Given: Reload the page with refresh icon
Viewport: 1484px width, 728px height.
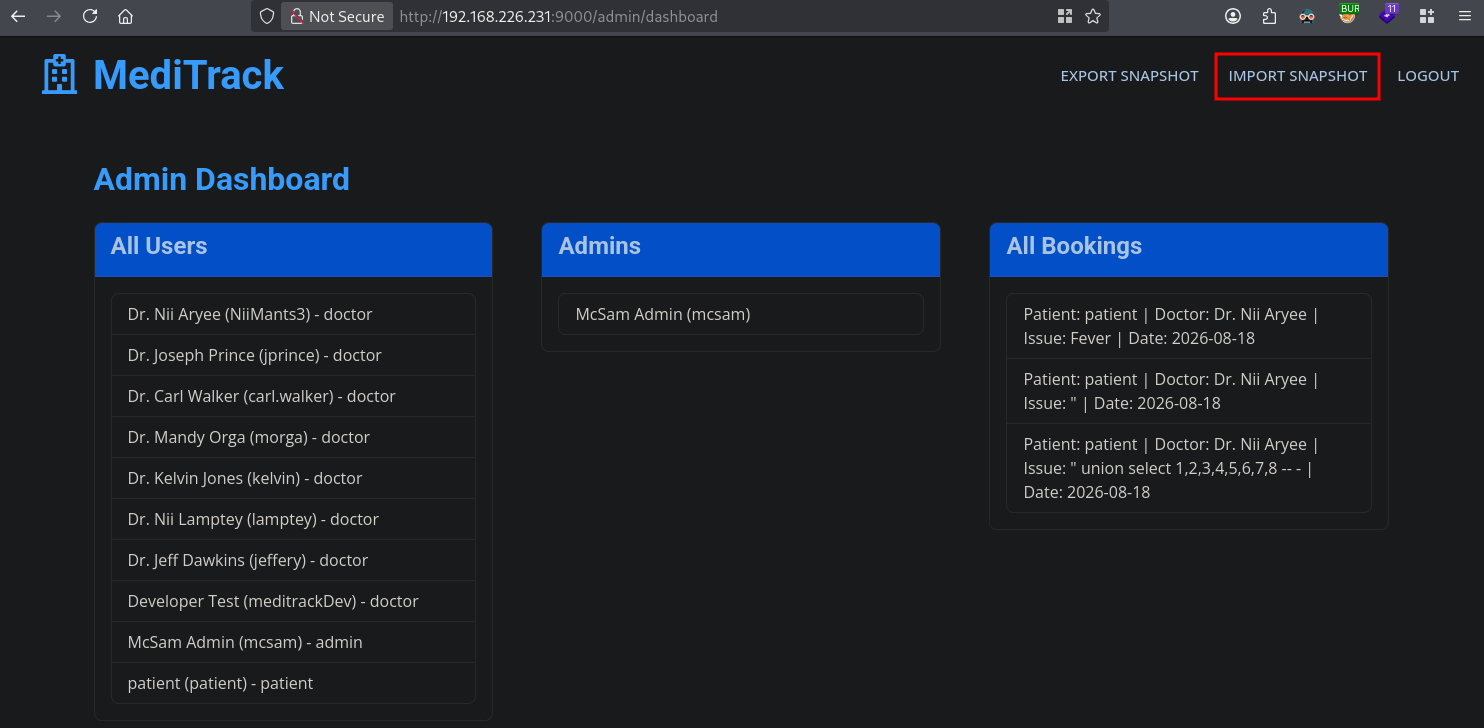Looking at the screenshot, I should [x=90, y=16].
